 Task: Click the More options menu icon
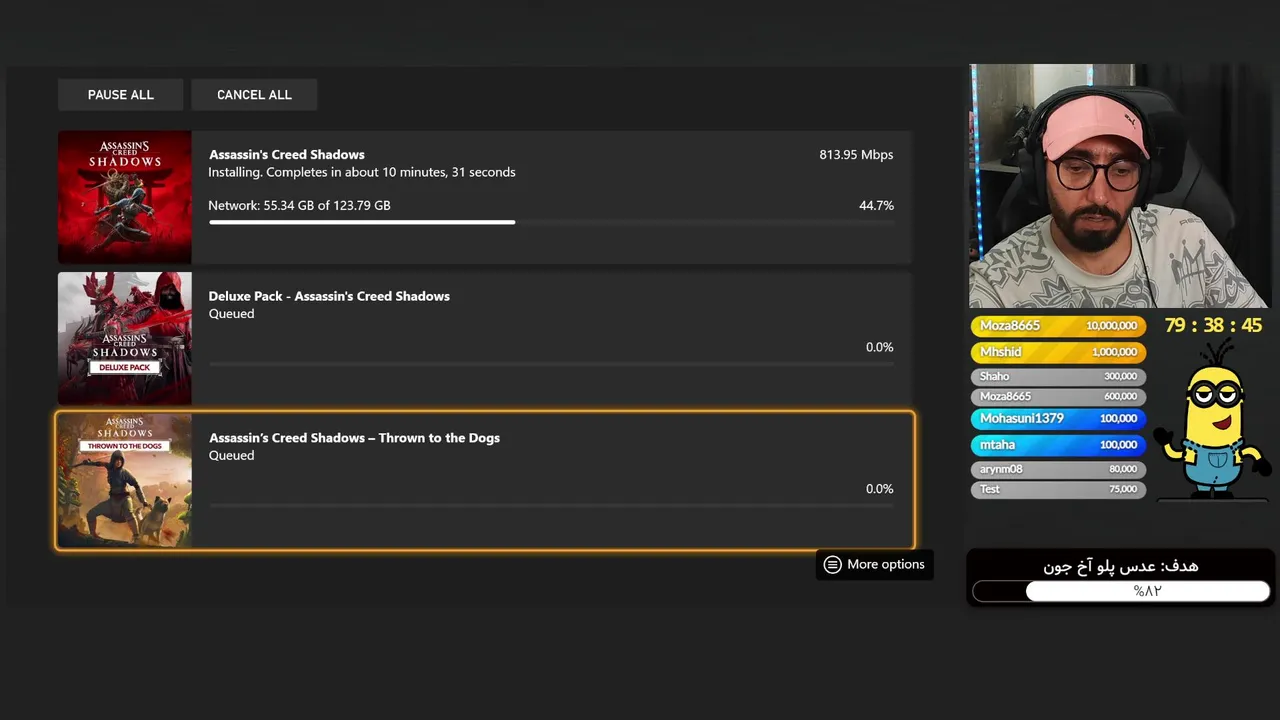[832, 564]
